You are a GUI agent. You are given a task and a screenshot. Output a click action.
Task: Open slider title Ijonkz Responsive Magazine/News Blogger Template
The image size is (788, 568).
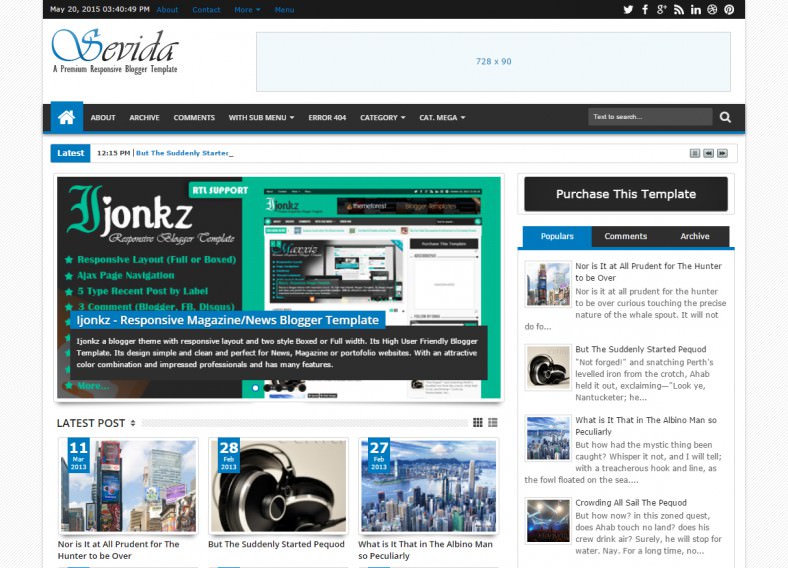point(228,320)
